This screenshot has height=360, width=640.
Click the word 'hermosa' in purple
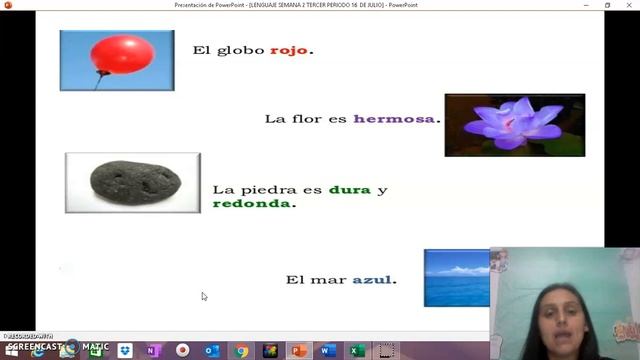394,119
